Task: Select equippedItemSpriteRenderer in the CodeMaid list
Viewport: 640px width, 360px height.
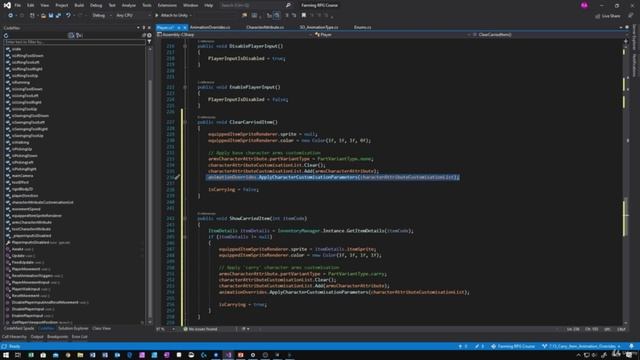Action: [37, 216]
